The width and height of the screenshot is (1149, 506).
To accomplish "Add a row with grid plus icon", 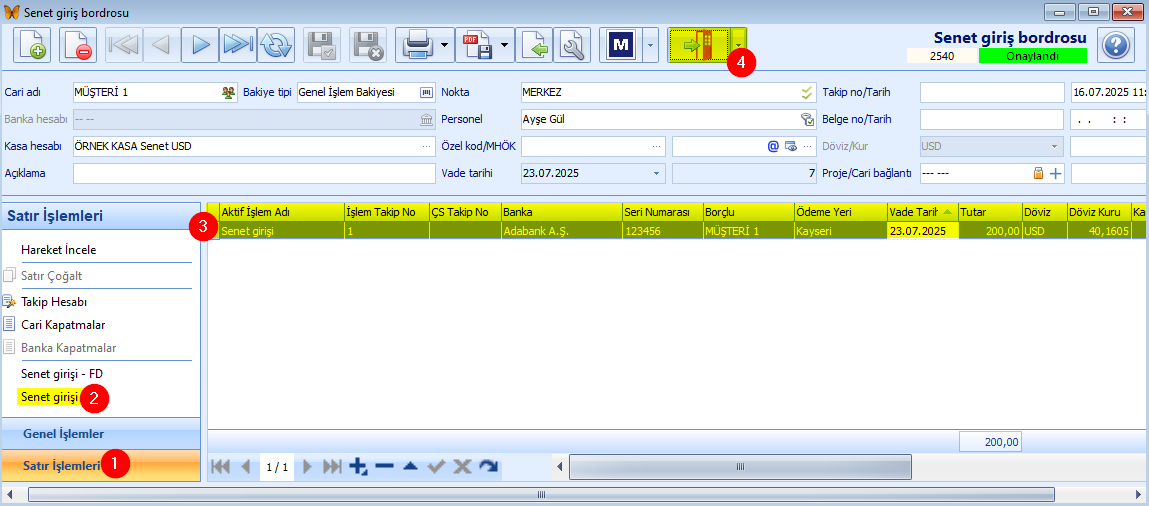I will tap(358, 466).
